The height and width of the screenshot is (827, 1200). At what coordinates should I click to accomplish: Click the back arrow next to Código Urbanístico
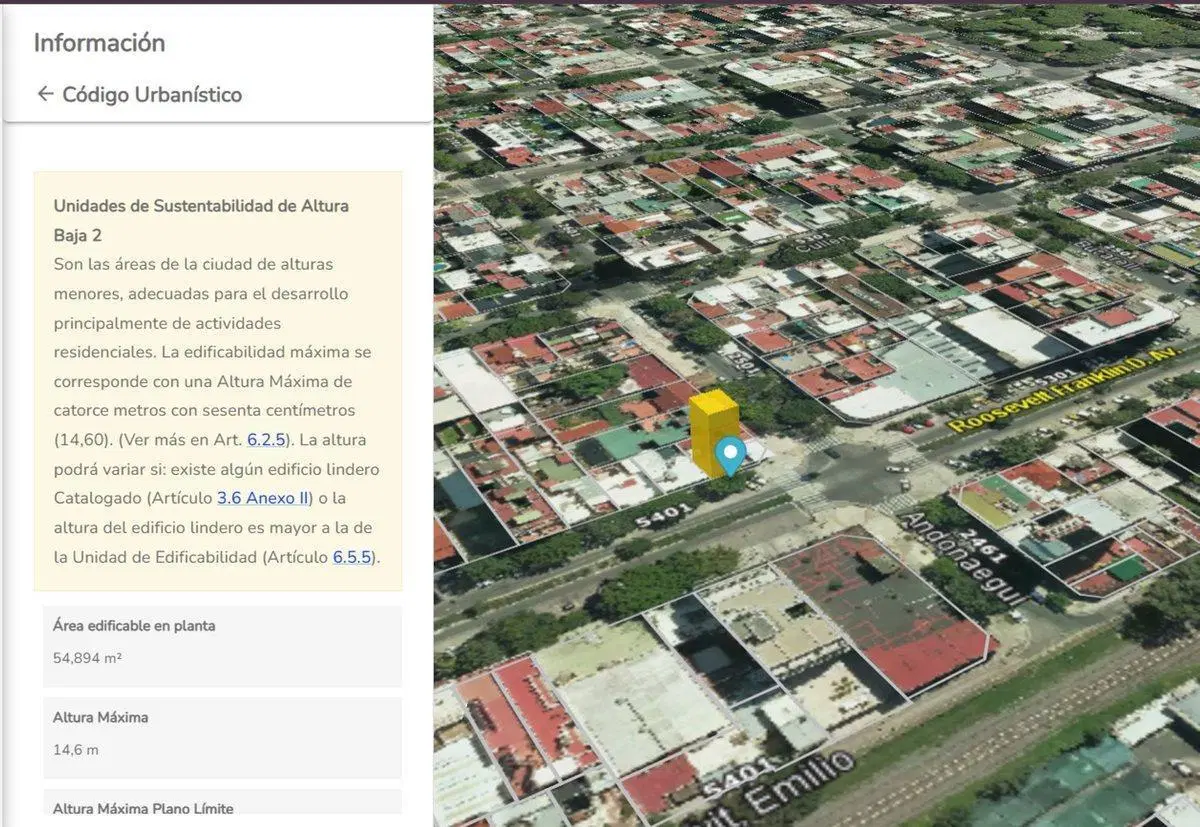pyautogui.click(x=45, y=94)
